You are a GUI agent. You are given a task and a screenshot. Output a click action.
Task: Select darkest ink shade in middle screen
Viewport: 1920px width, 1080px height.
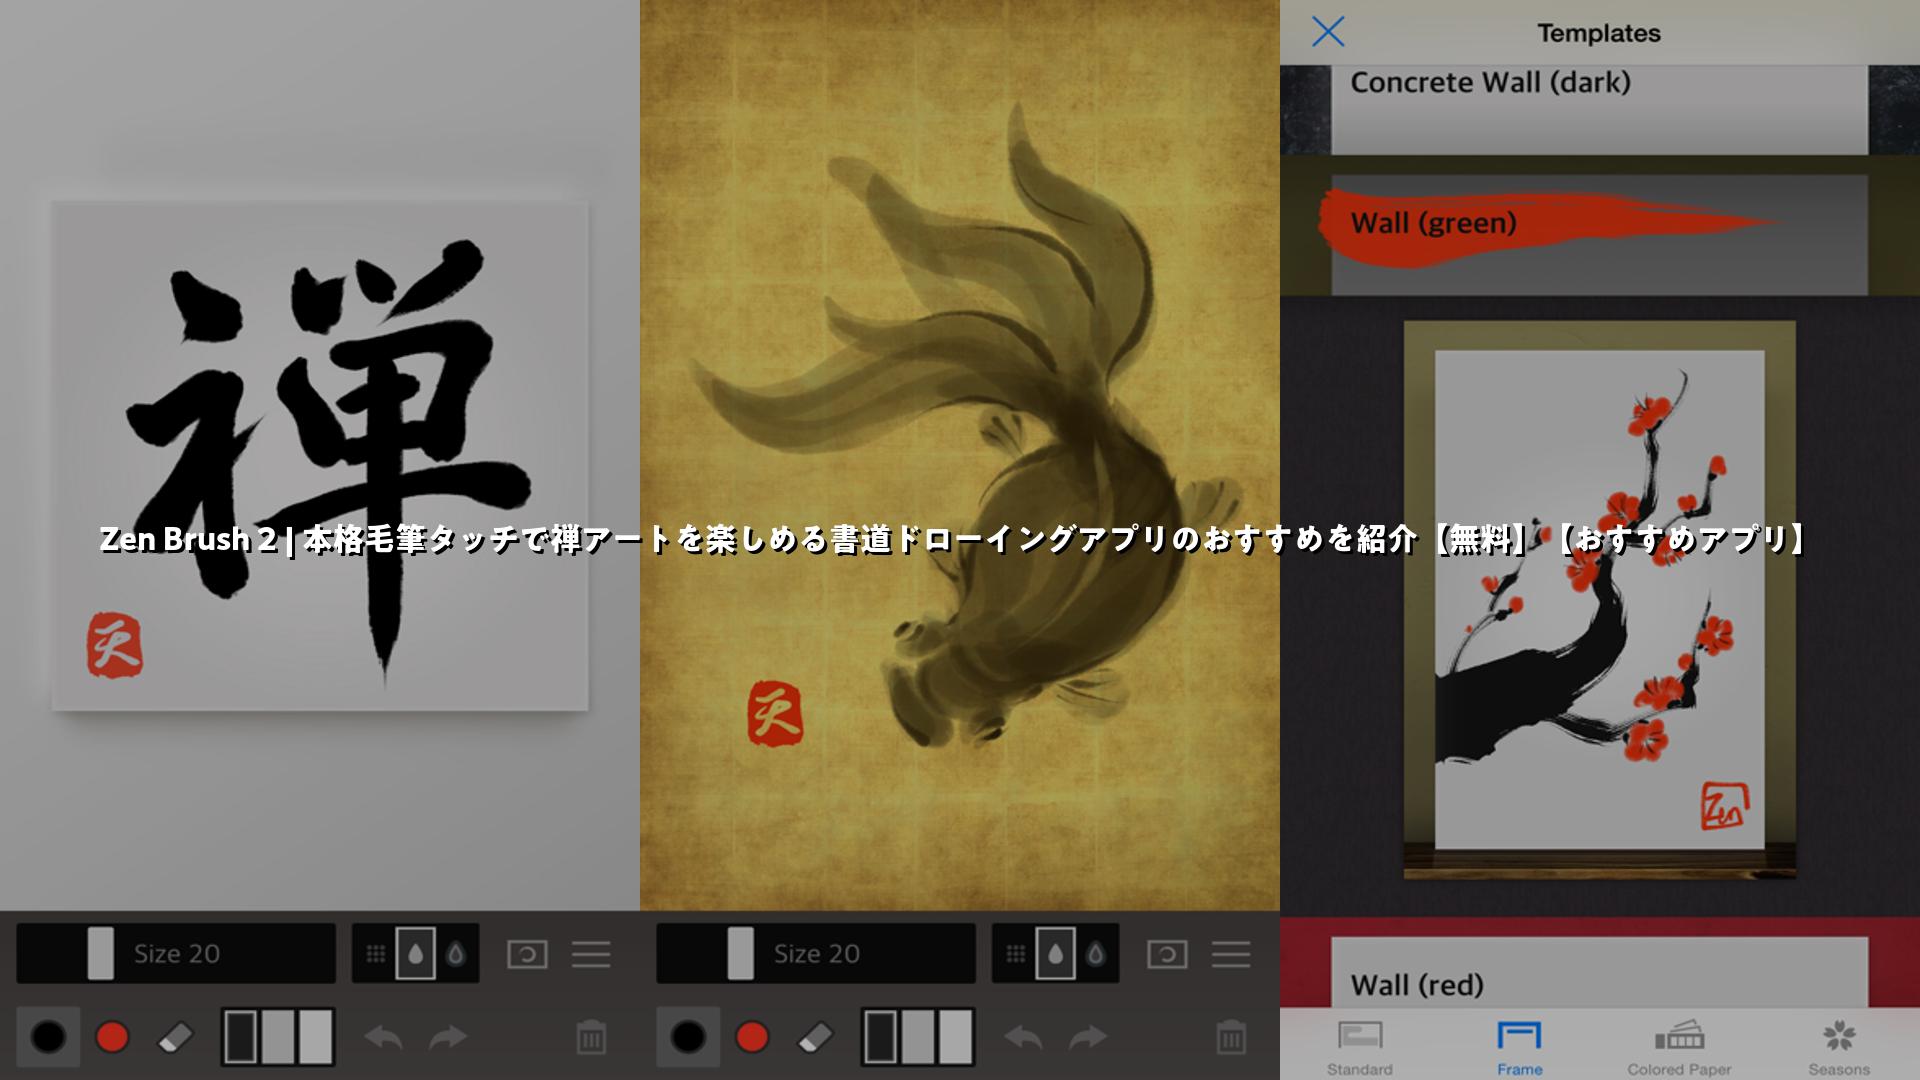[880, 1036]
